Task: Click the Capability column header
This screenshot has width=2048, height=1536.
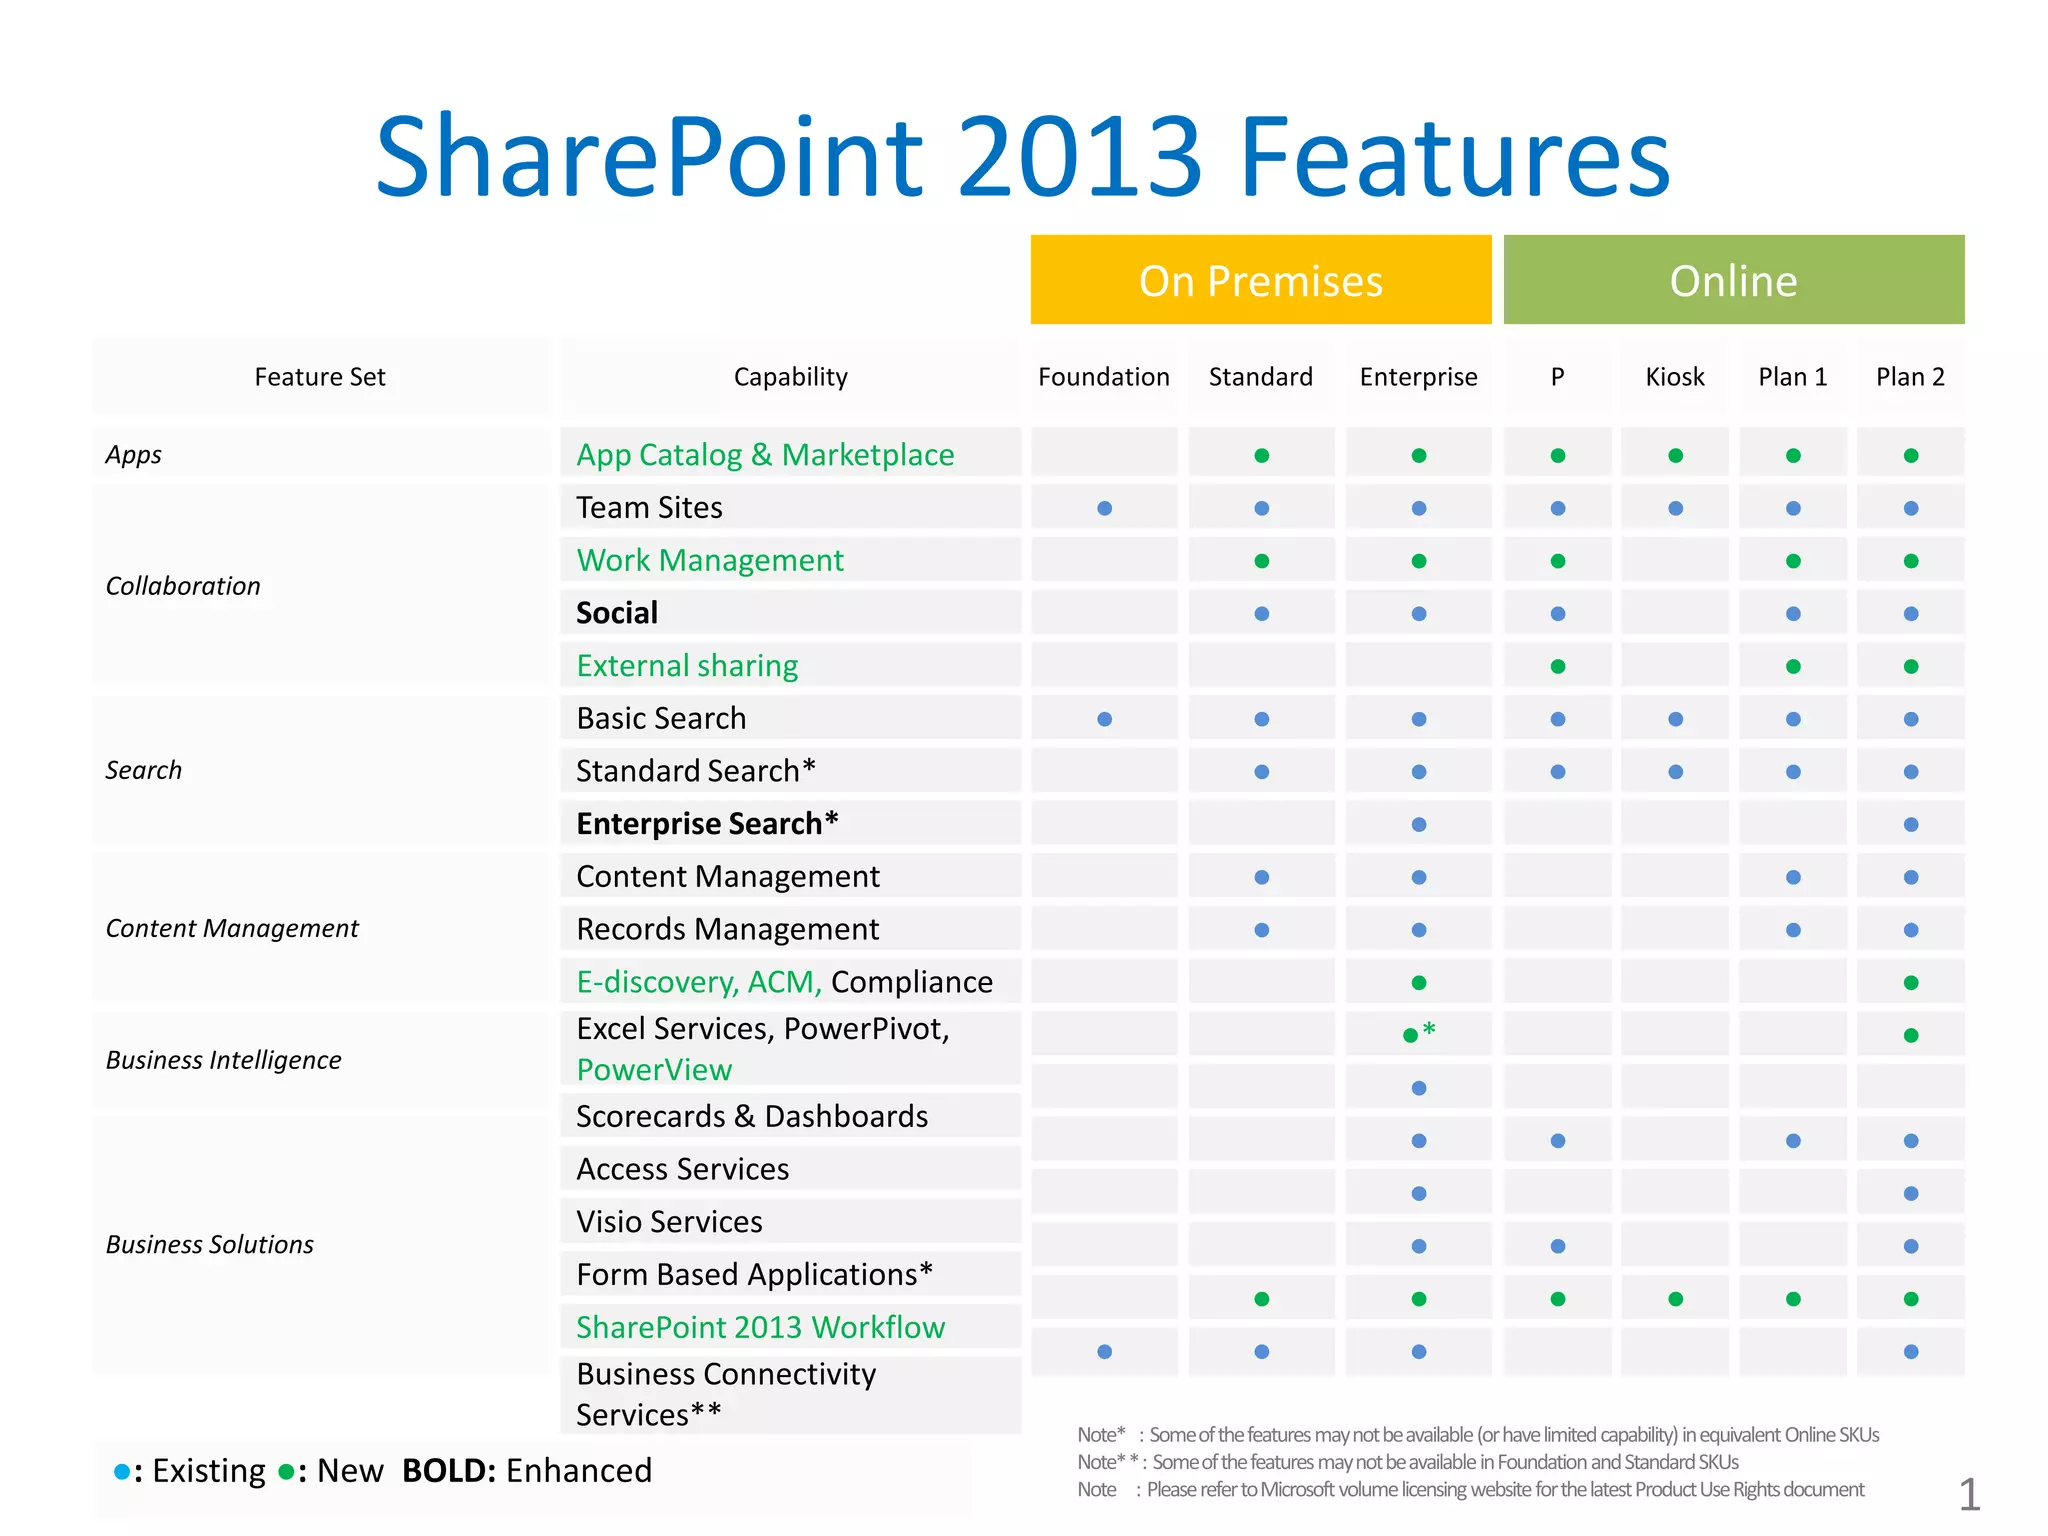Action: click(x=790, y=377)
